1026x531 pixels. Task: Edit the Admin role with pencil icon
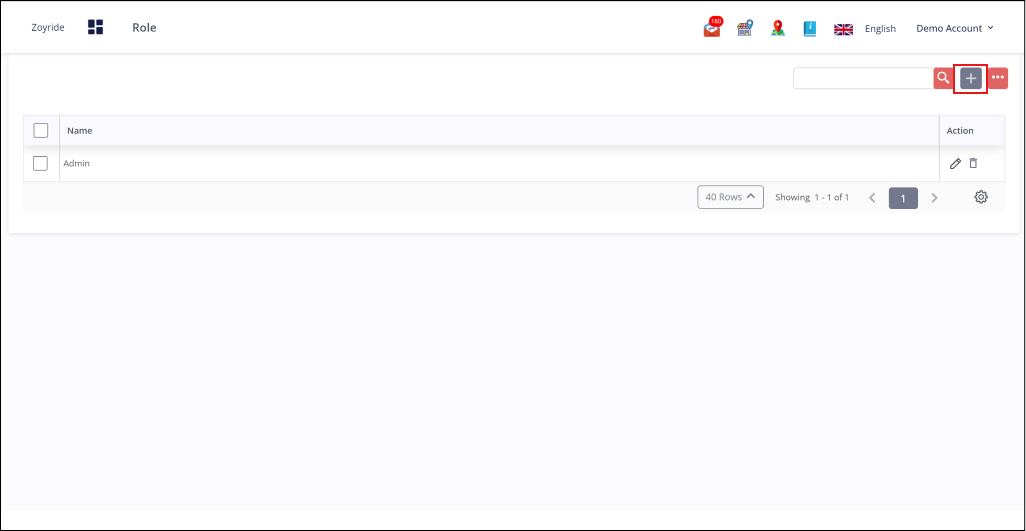click(x=955, y=163)
